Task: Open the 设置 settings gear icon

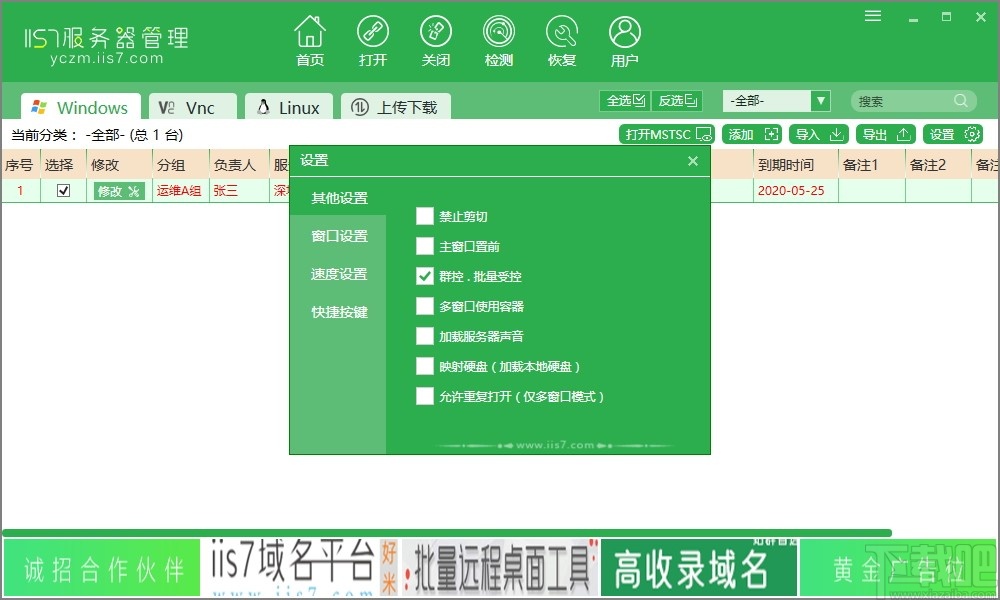Action: tap(952, 133)
